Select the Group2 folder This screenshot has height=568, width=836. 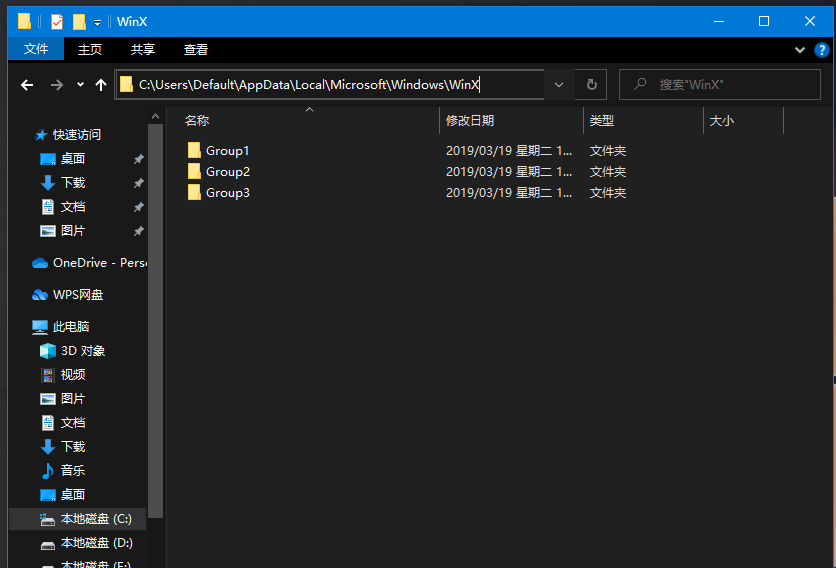[228, 172]
